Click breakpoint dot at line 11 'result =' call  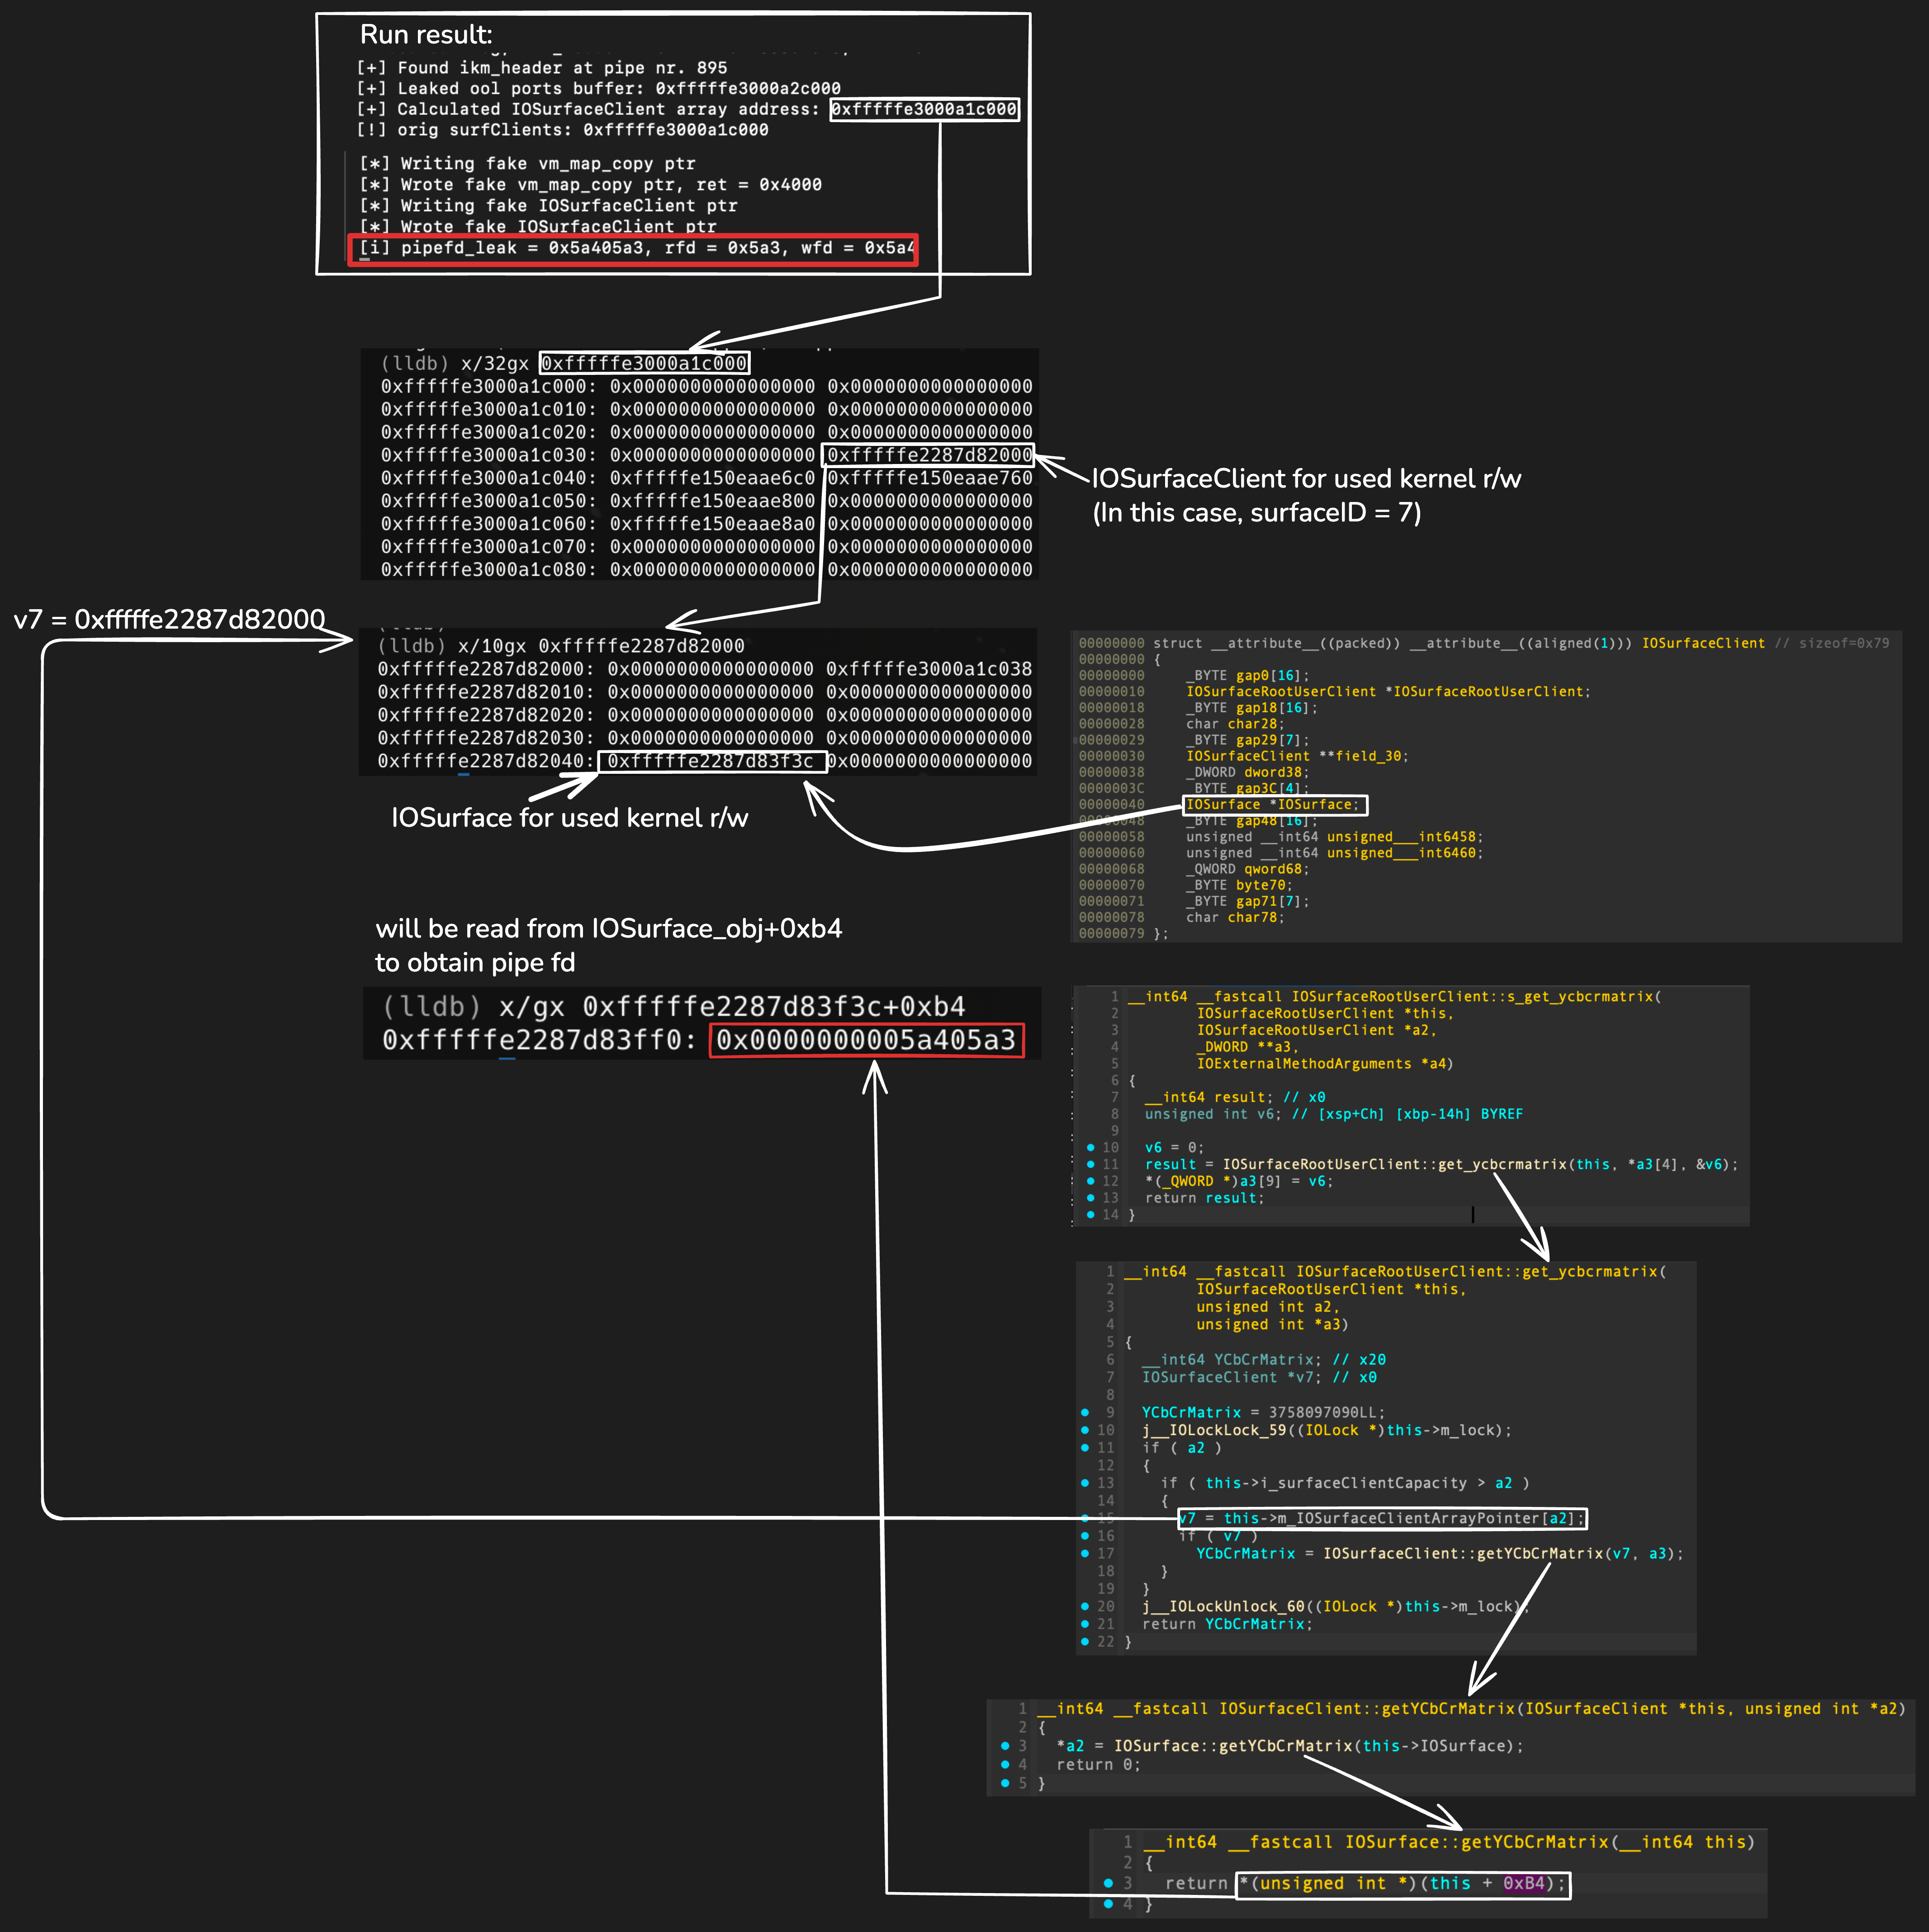[1090, 1164]
